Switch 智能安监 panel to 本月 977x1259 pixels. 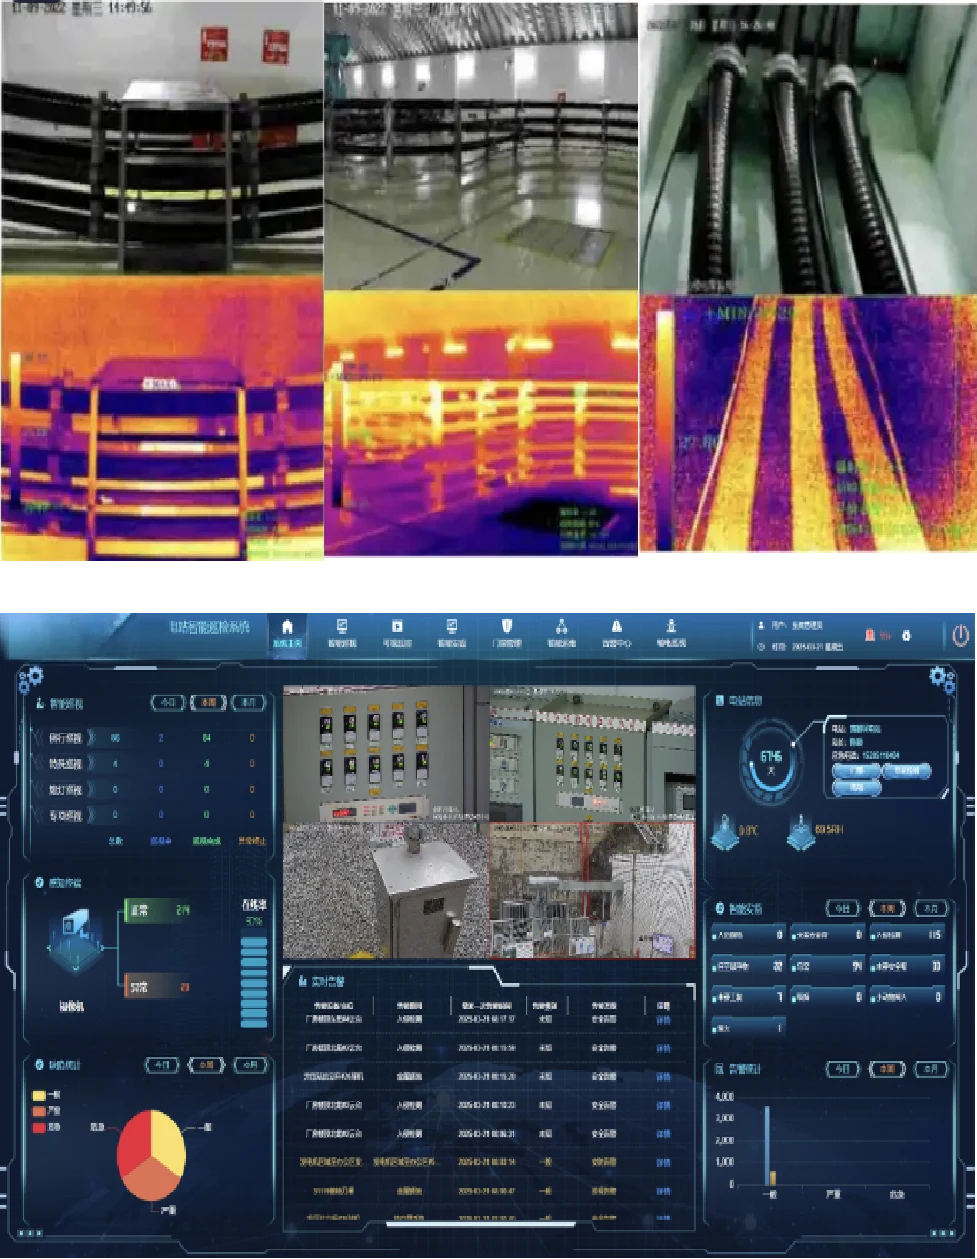931,908
